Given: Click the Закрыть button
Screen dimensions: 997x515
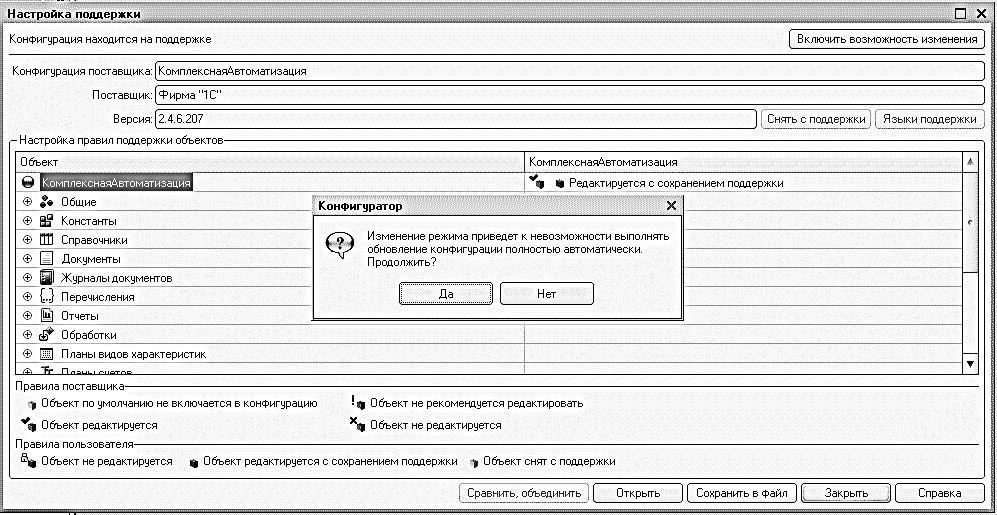Looking at the screenshot, I should pyautogui.click(x=846, y=493).
